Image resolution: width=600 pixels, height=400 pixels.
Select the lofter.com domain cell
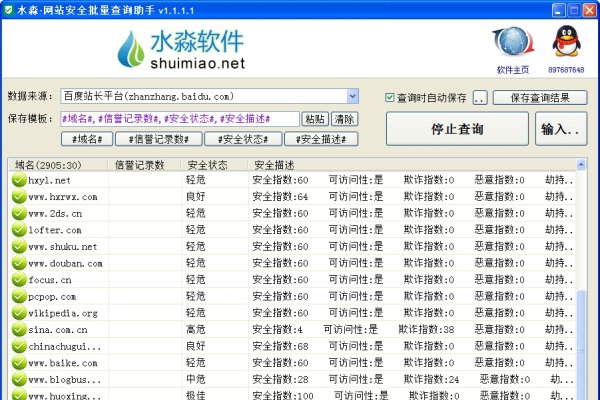point(55,230)
